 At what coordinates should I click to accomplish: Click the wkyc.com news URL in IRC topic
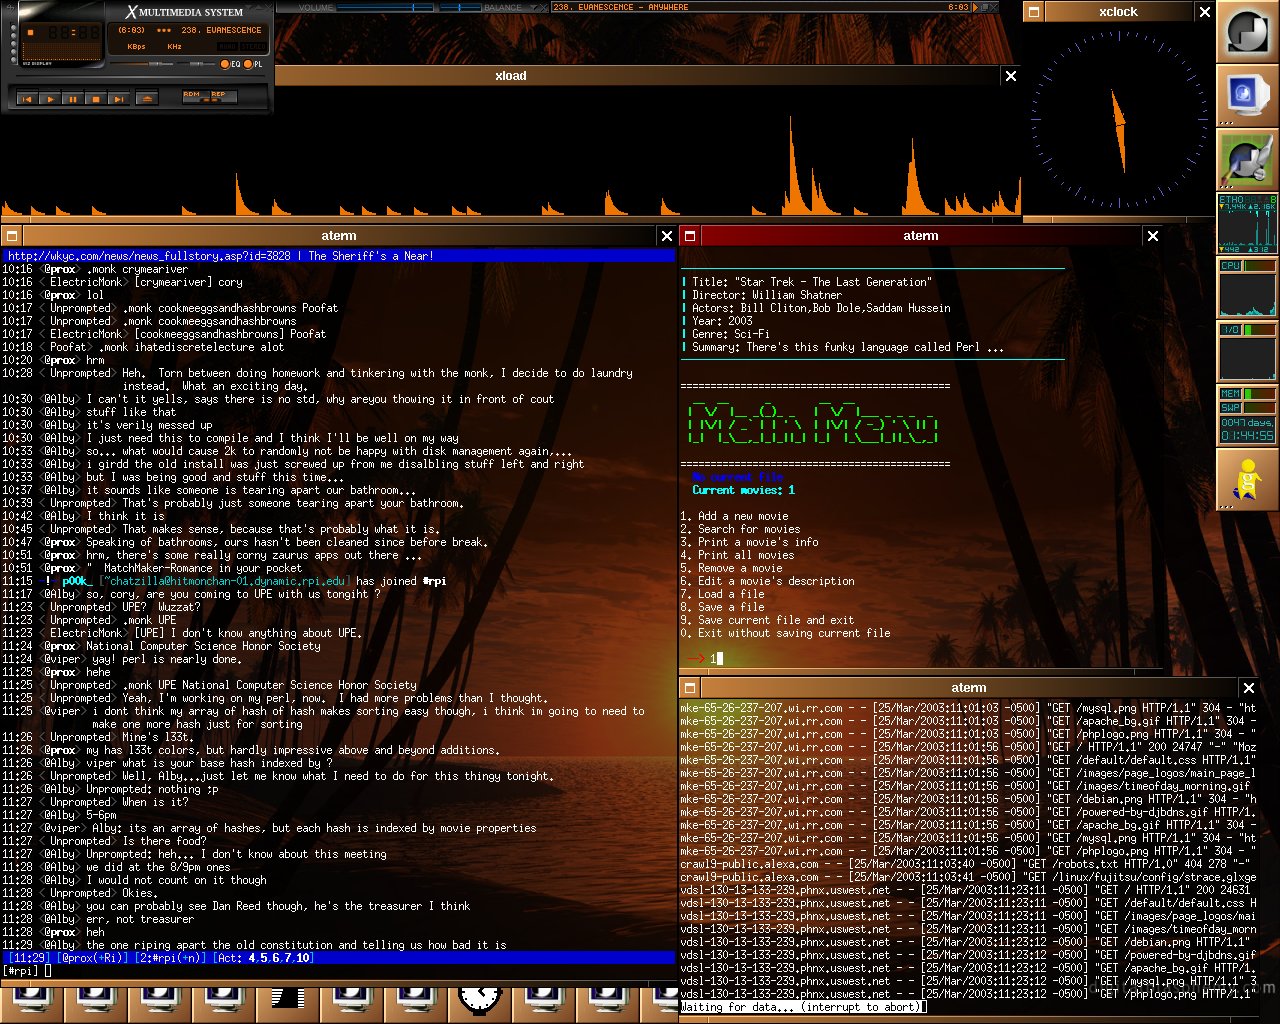[149, 256]
